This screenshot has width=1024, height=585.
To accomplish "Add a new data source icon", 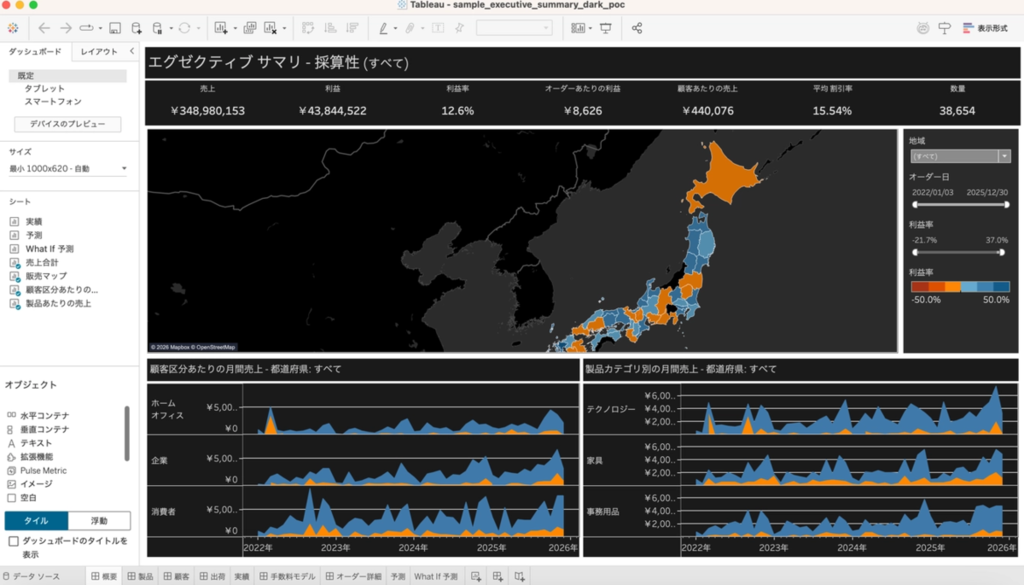I will 136,28.
